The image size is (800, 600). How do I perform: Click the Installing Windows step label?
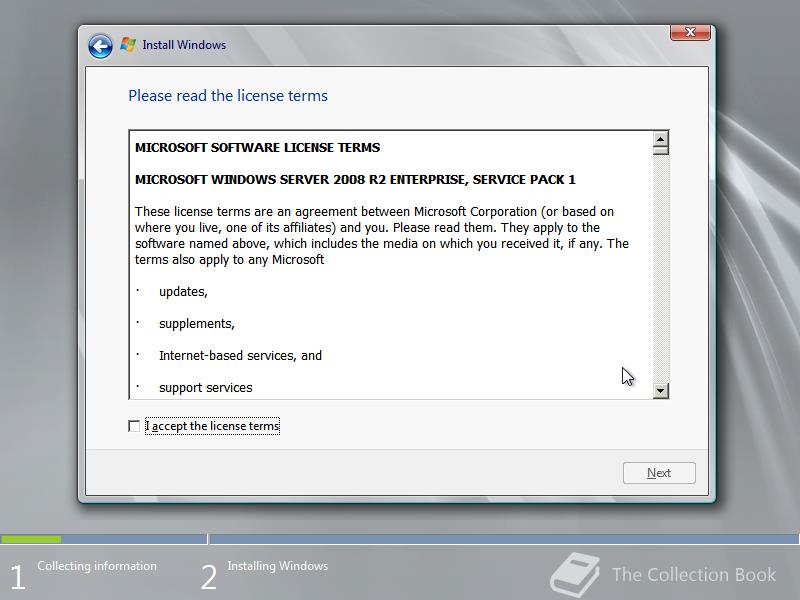point(278,566)
